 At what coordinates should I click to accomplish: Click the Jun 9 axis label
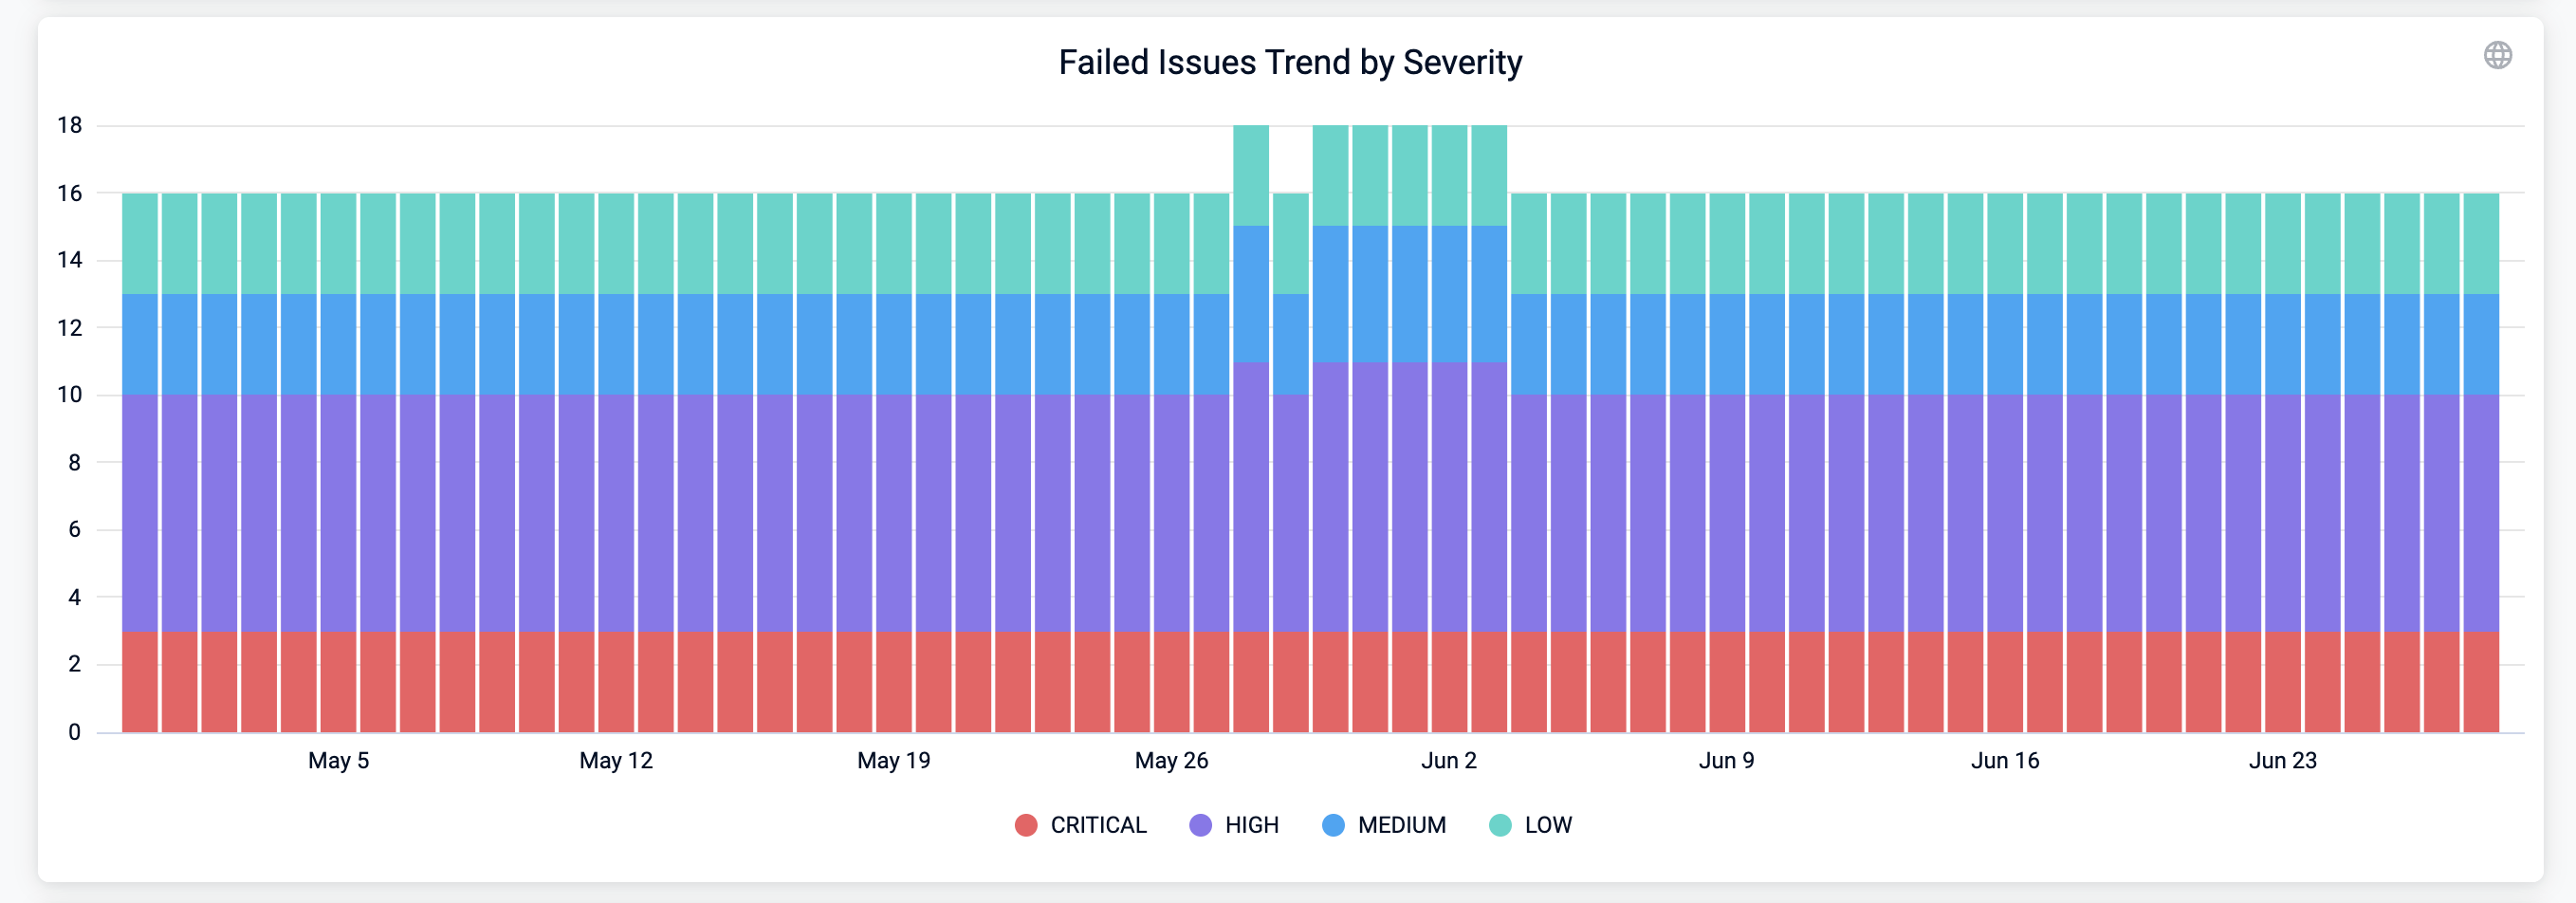pyautogui.click(x=1726, y=760)
